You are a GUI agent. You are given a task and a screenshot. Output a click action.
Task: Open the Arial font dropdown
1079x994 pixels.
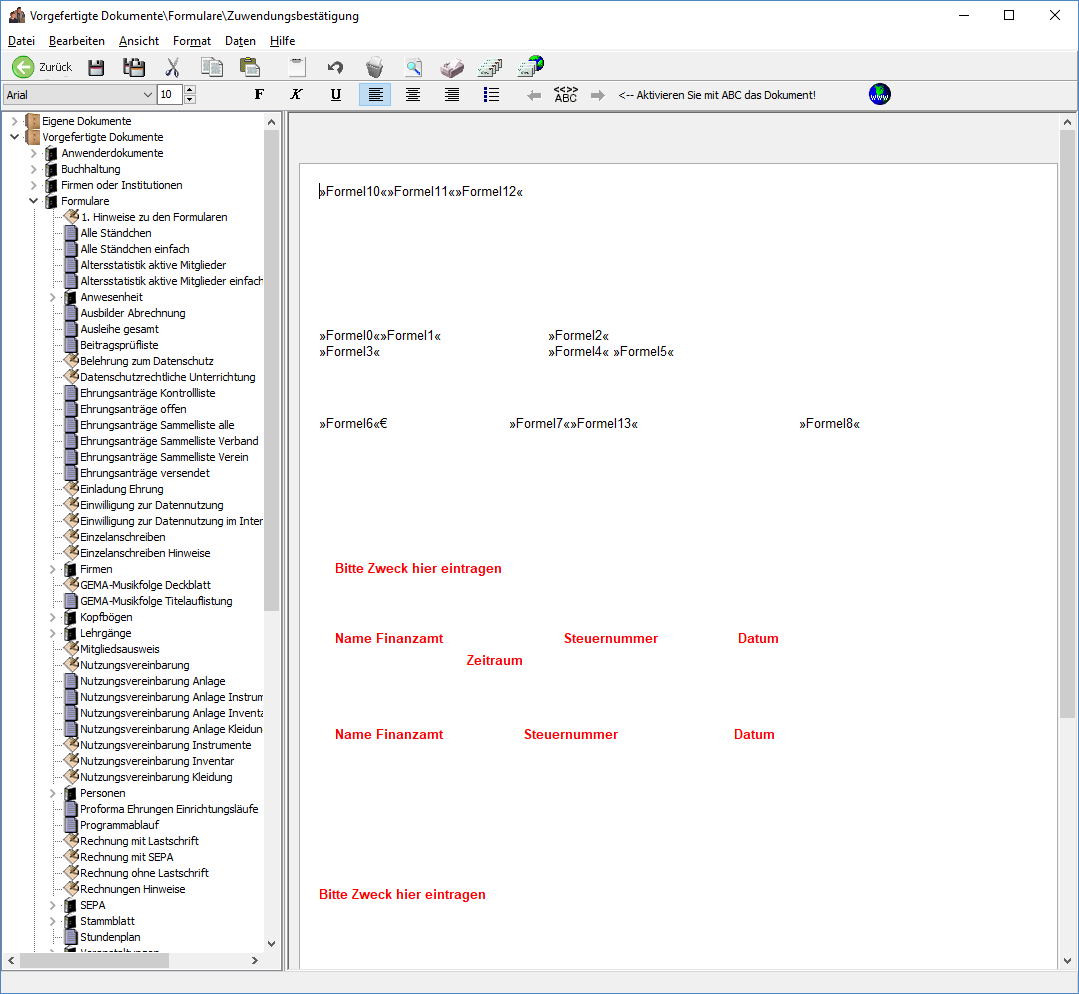coord(148,95)
